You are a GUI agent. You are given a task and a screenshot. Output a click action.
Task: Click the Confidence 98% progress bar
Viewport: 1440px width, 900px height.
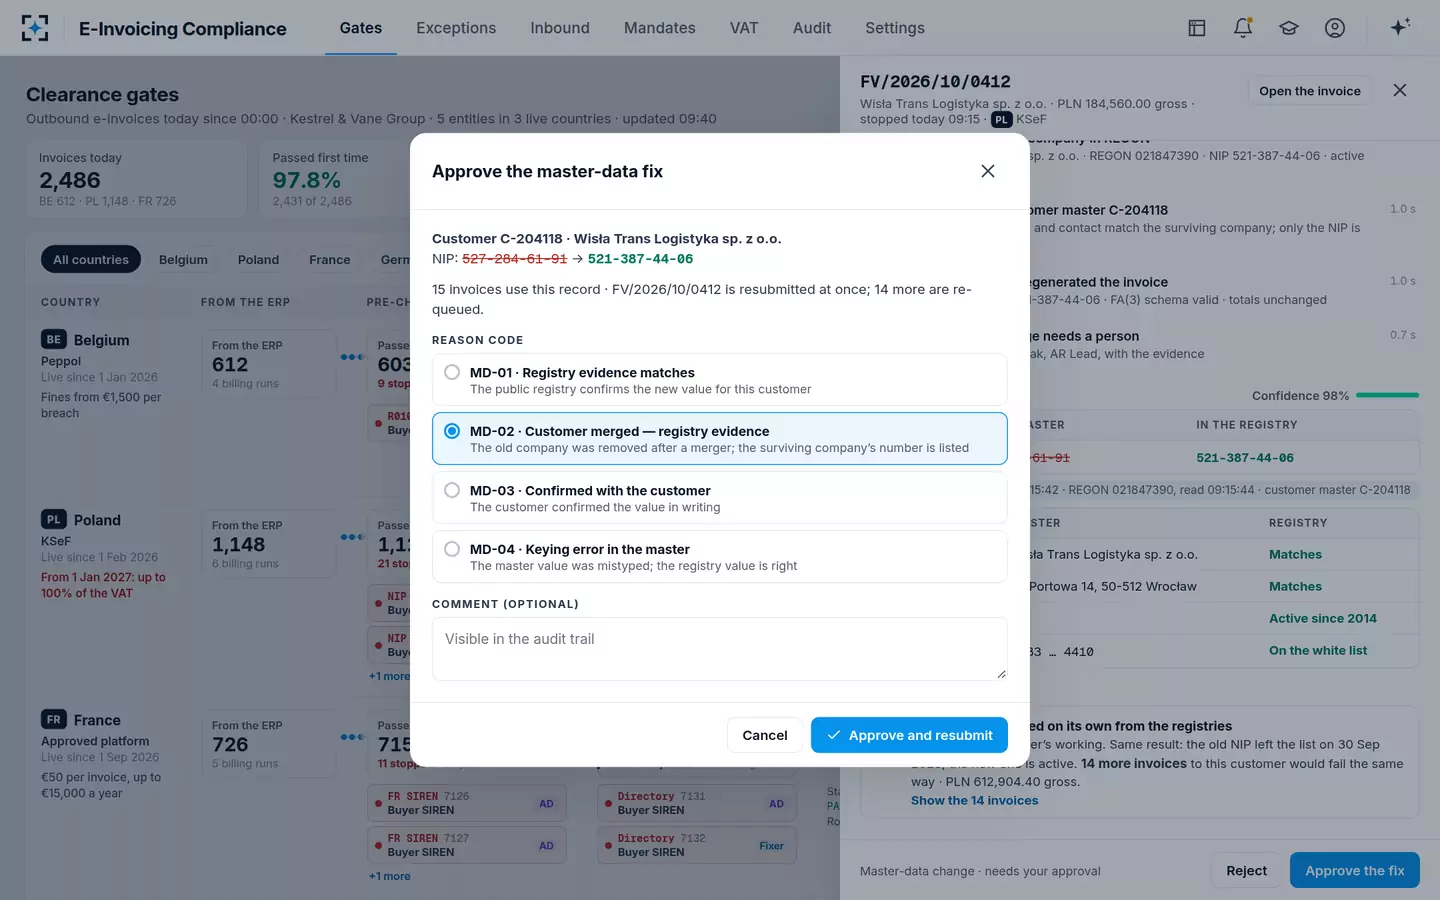[x=1388, y=395]
